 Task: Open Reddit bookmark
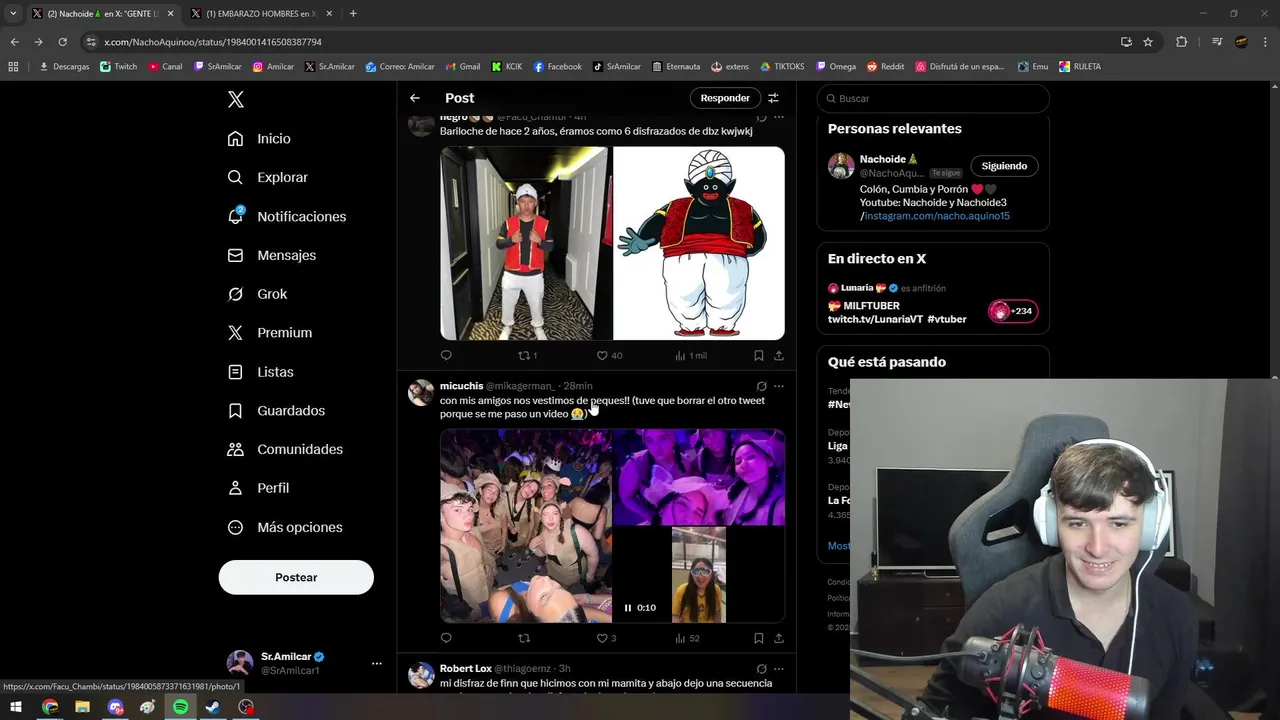(886, 67)
